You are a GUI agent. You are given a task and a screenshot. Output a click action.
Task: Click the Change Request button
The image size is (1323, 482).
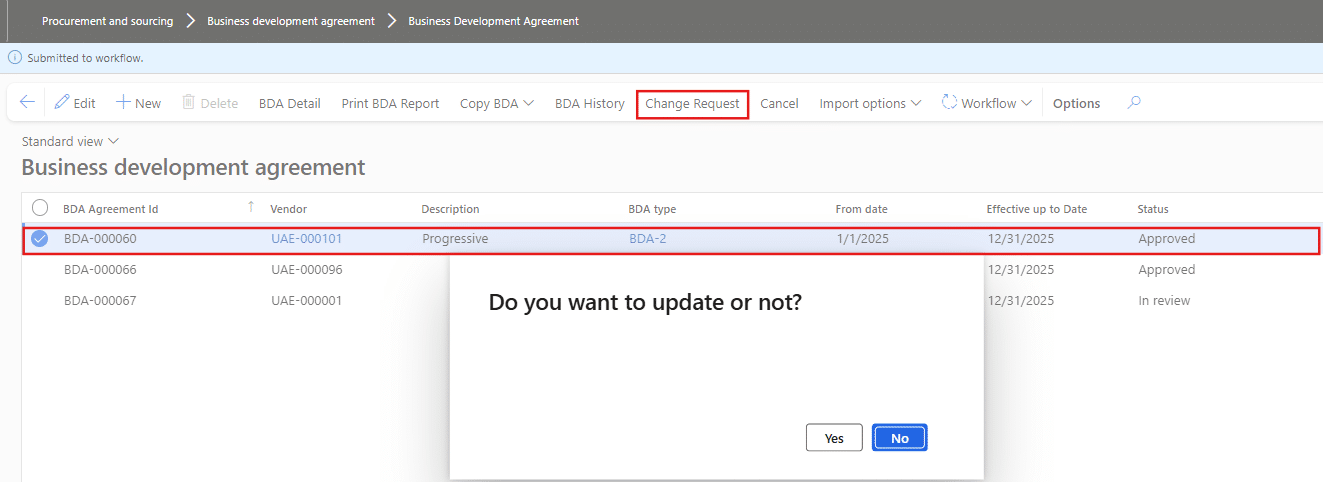[692, 104]
